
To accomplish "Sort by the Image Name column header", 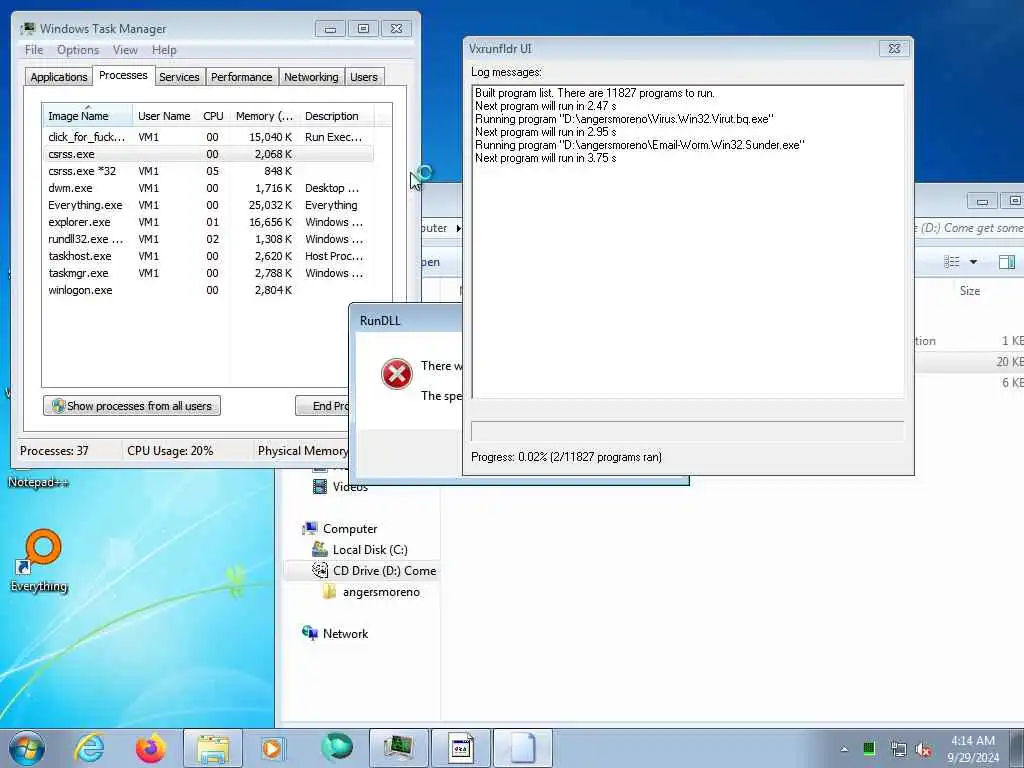I will pos(87,115).
